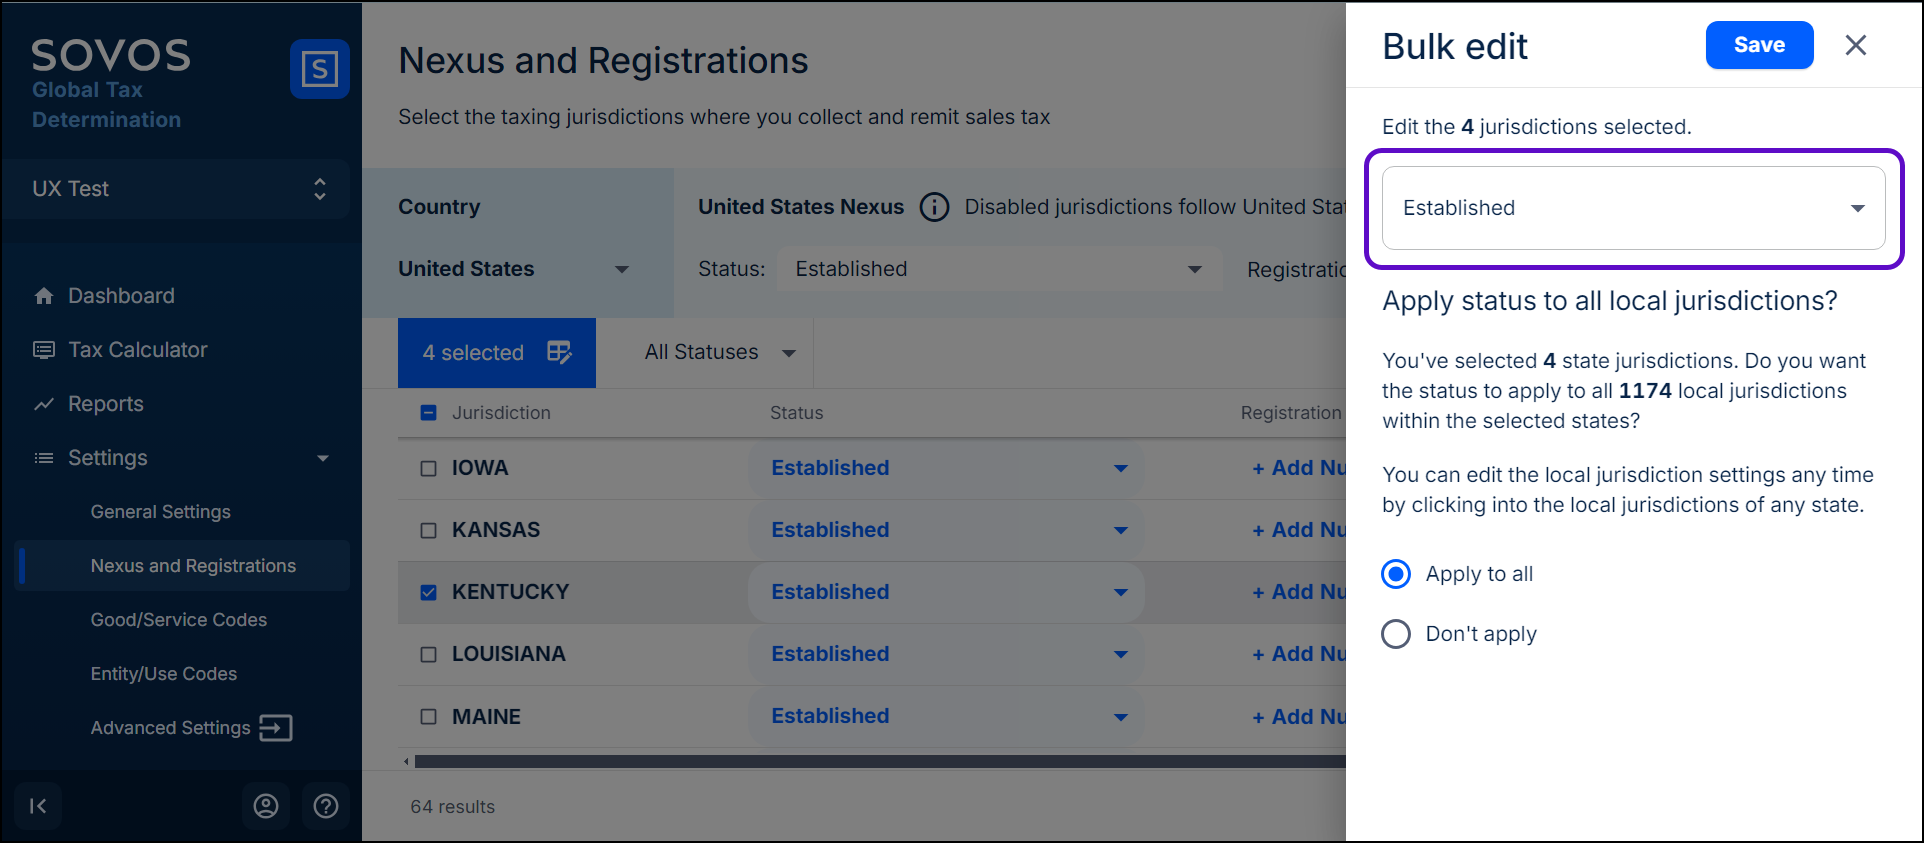Collapse the sidebar using the arrow icon

pos(38,806)
